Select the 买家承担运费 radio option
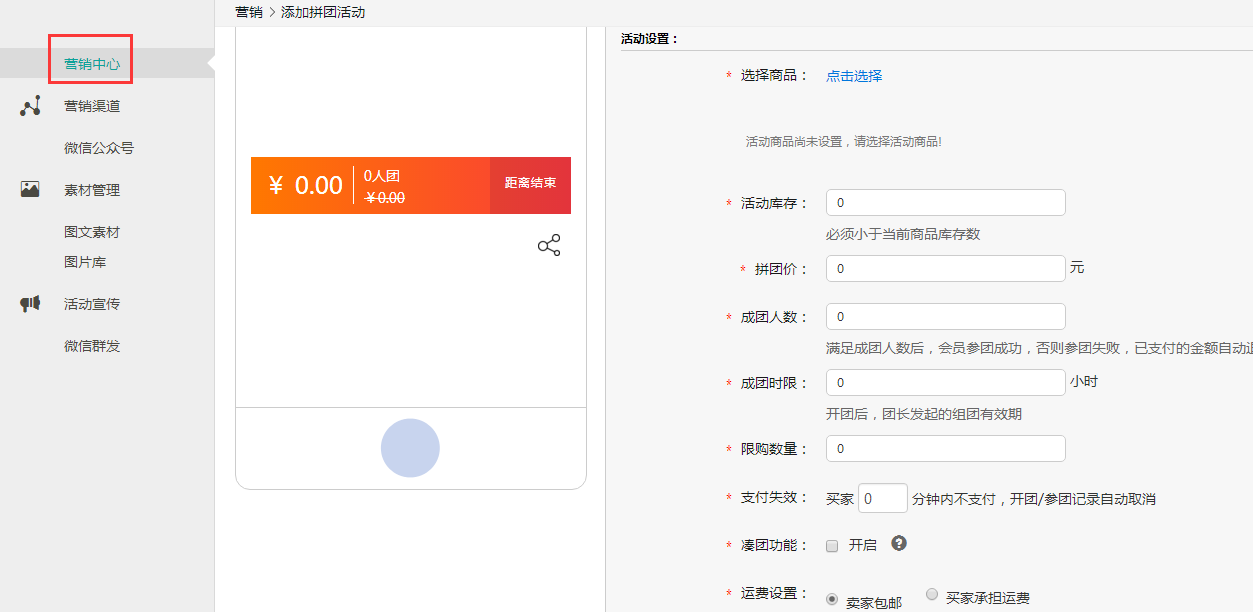The height and width of the screenshot is (612, 1253). click(x=932, y=595)
